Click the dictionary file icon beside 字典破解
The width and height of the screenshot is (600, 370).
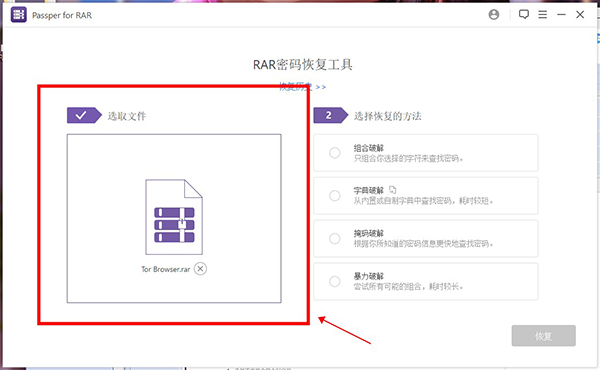tap(393, 190)
